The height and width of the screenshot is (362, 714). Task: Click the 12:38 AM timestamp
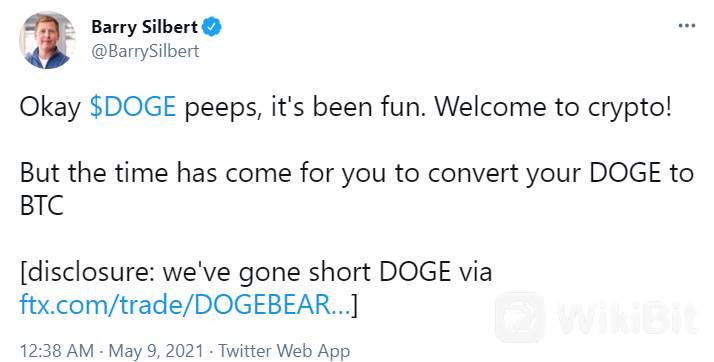[56, 351]
